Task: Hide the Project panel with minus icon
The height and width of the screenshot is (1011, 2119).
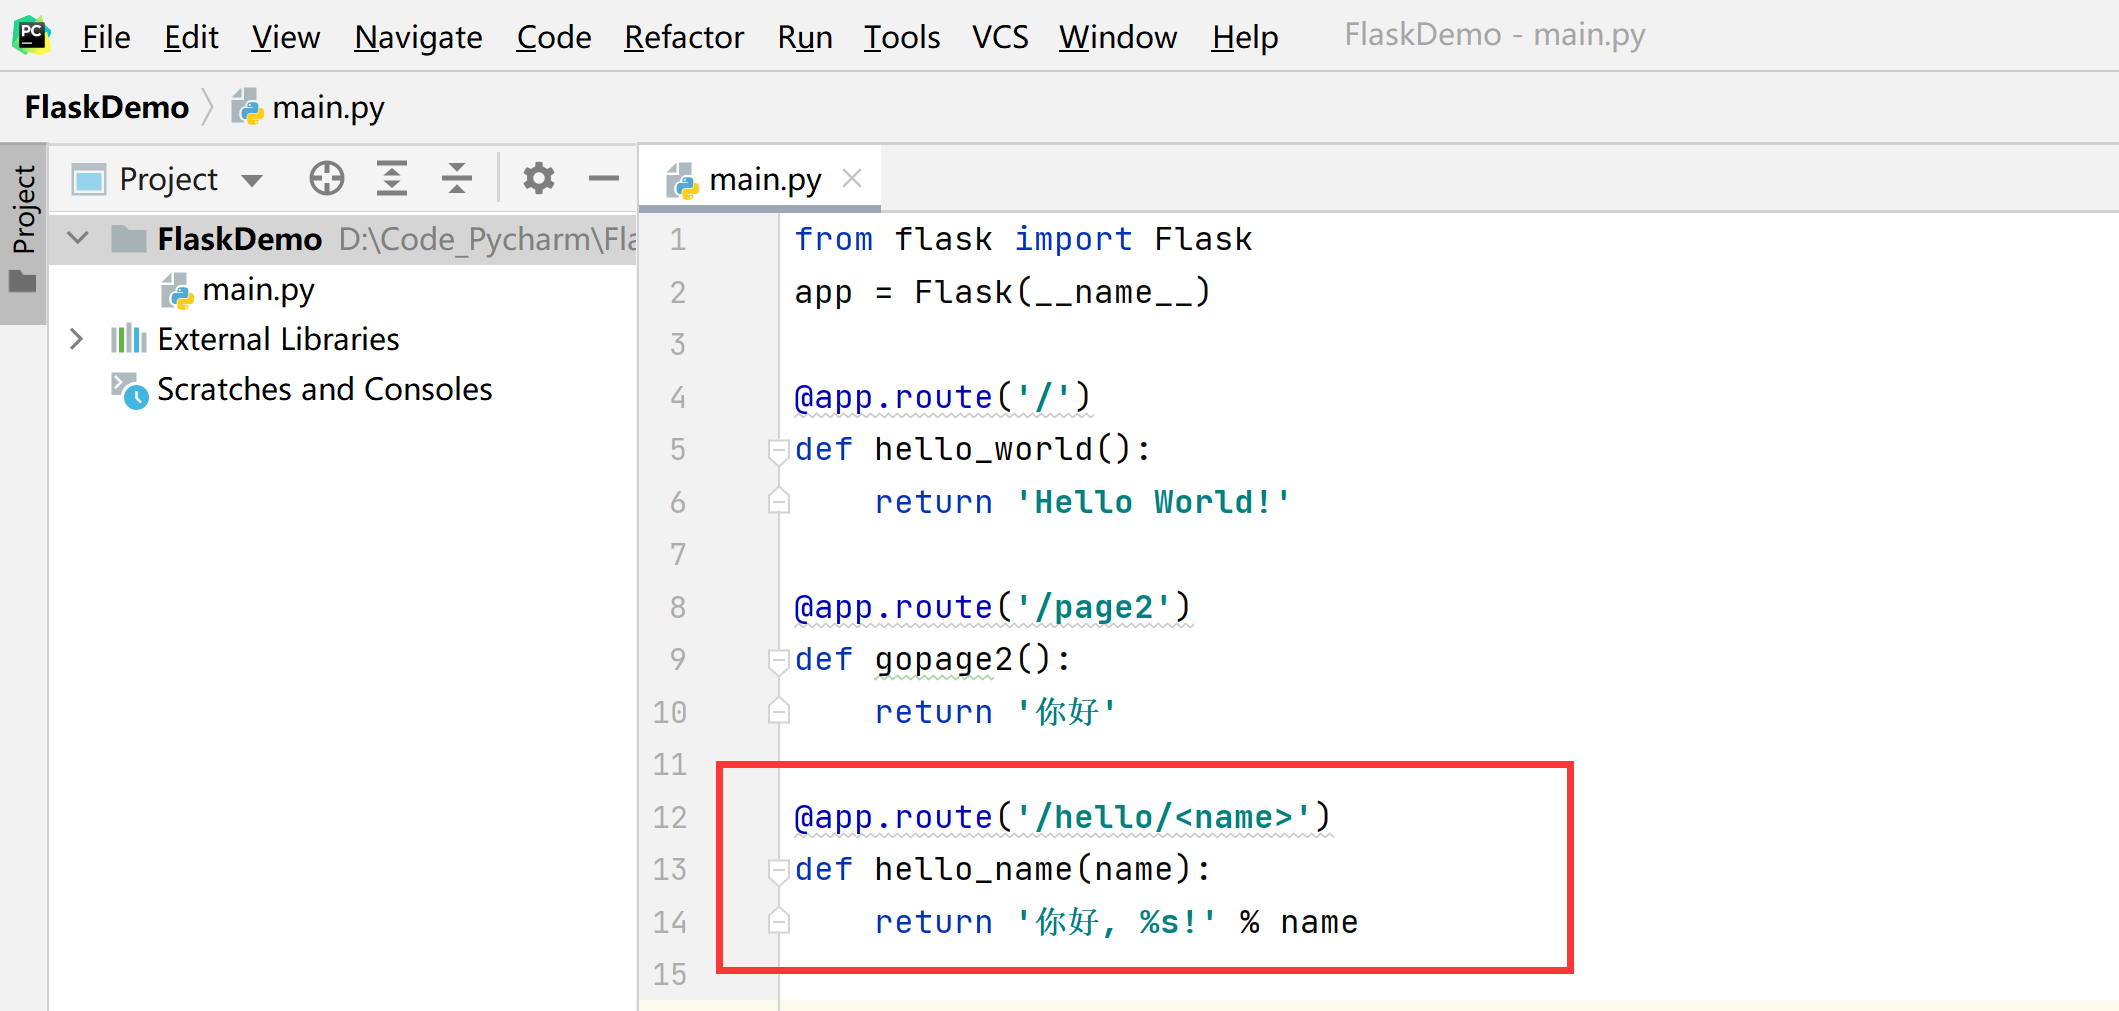Action: [604, 179]
